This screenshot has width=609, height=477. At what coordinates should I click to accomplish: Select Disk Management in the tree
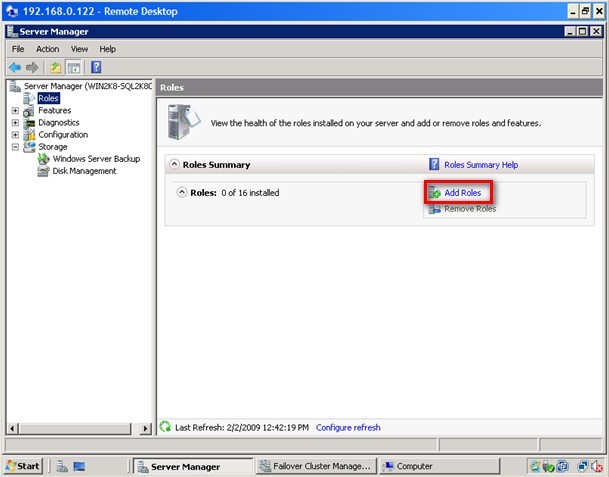(84, 171)
